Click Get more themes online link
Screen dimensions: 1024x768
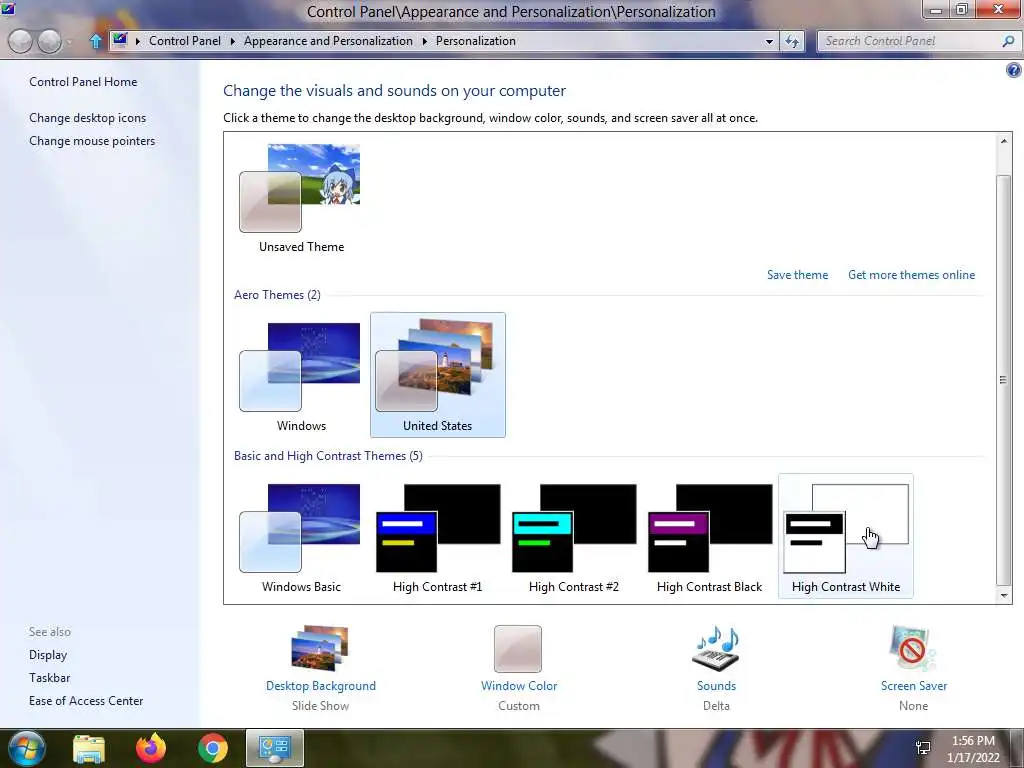tap(911, 275)
